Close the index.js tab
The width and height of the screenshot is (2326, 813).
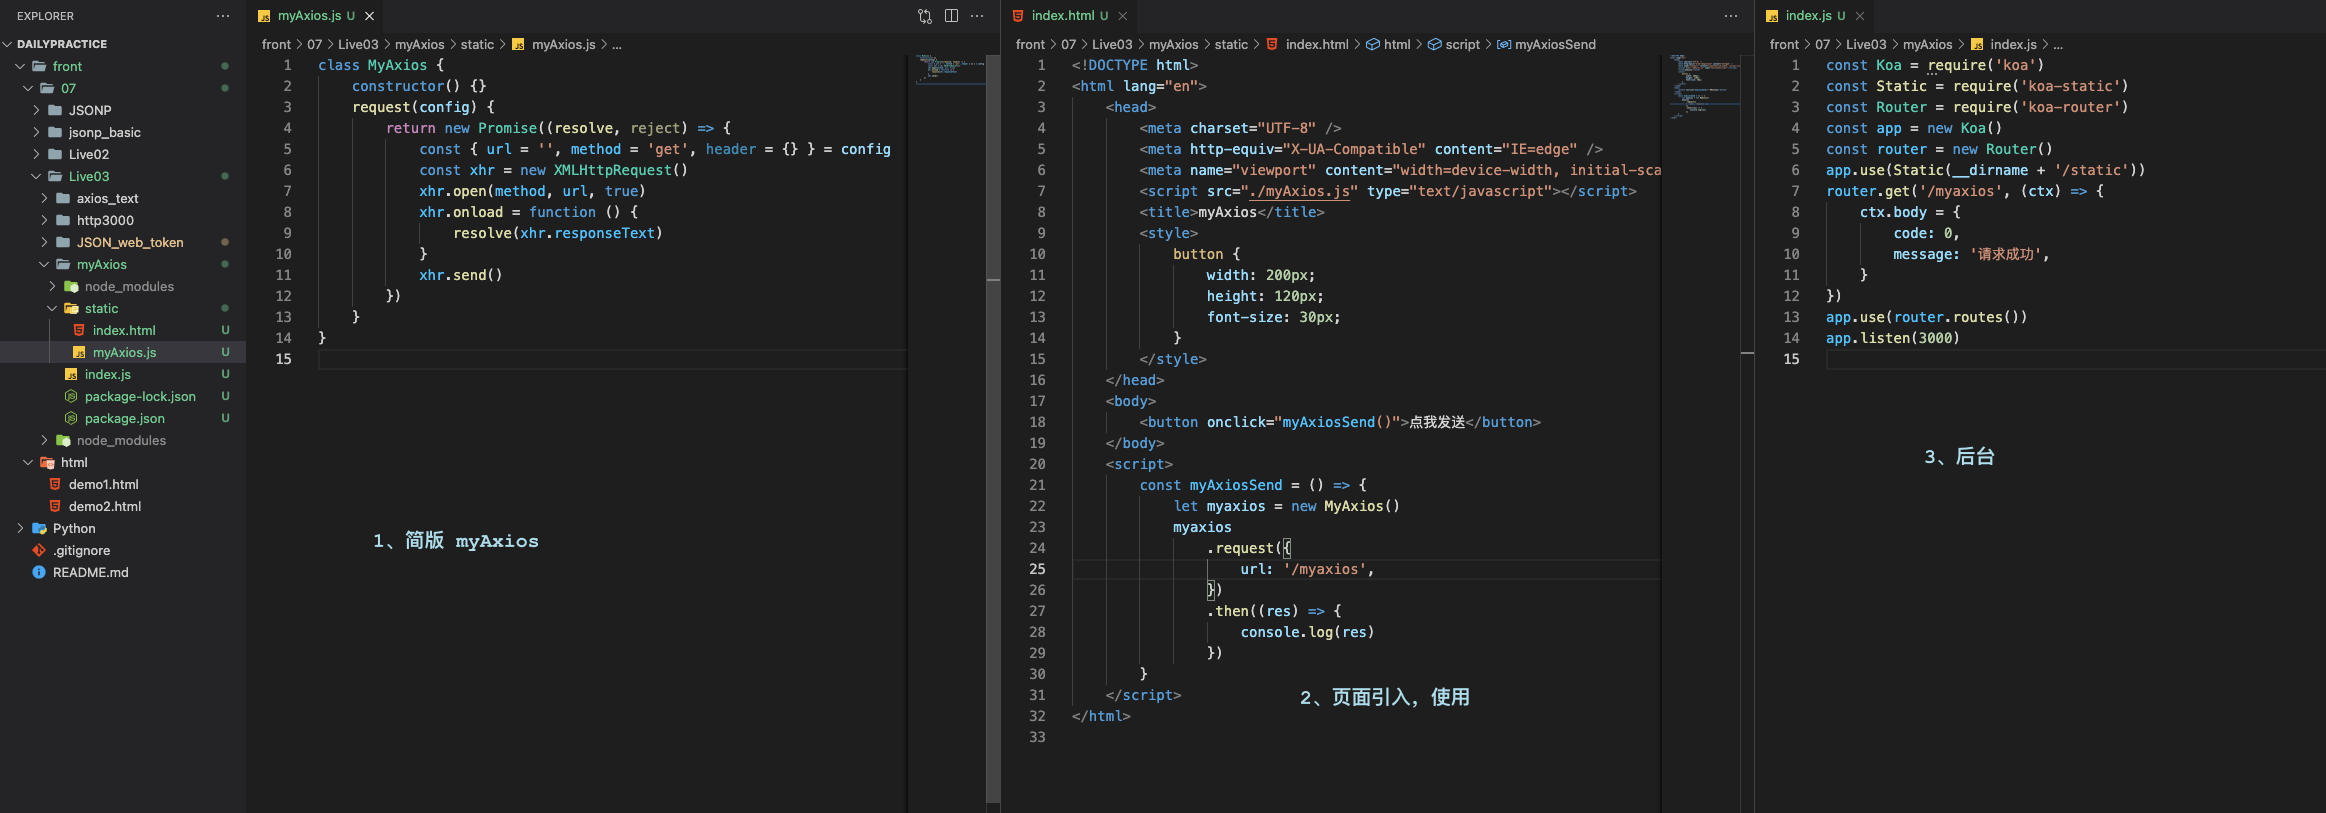(x=1860, y=16)
